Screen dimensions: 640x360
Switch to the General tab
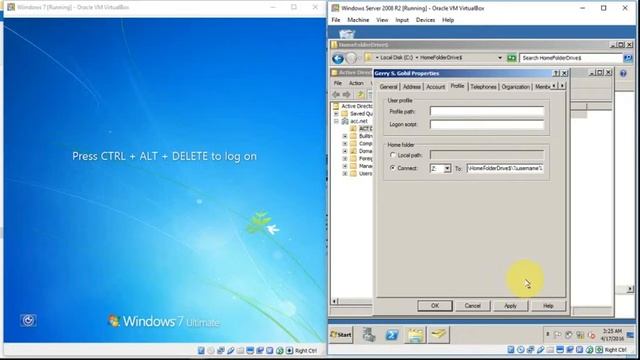388,87
